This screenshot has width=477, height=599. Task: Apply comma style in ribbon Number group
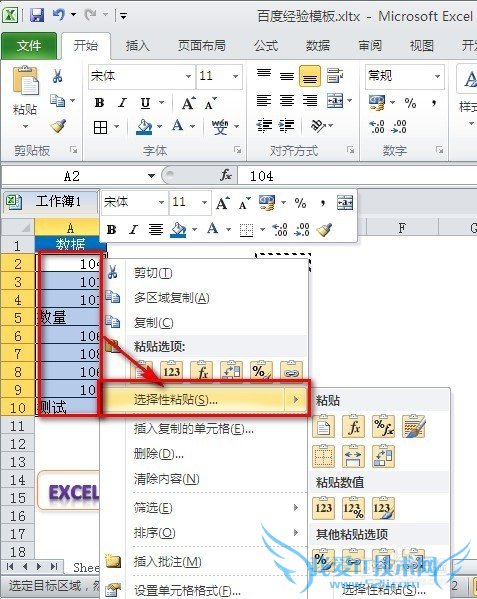coord(434,102)
